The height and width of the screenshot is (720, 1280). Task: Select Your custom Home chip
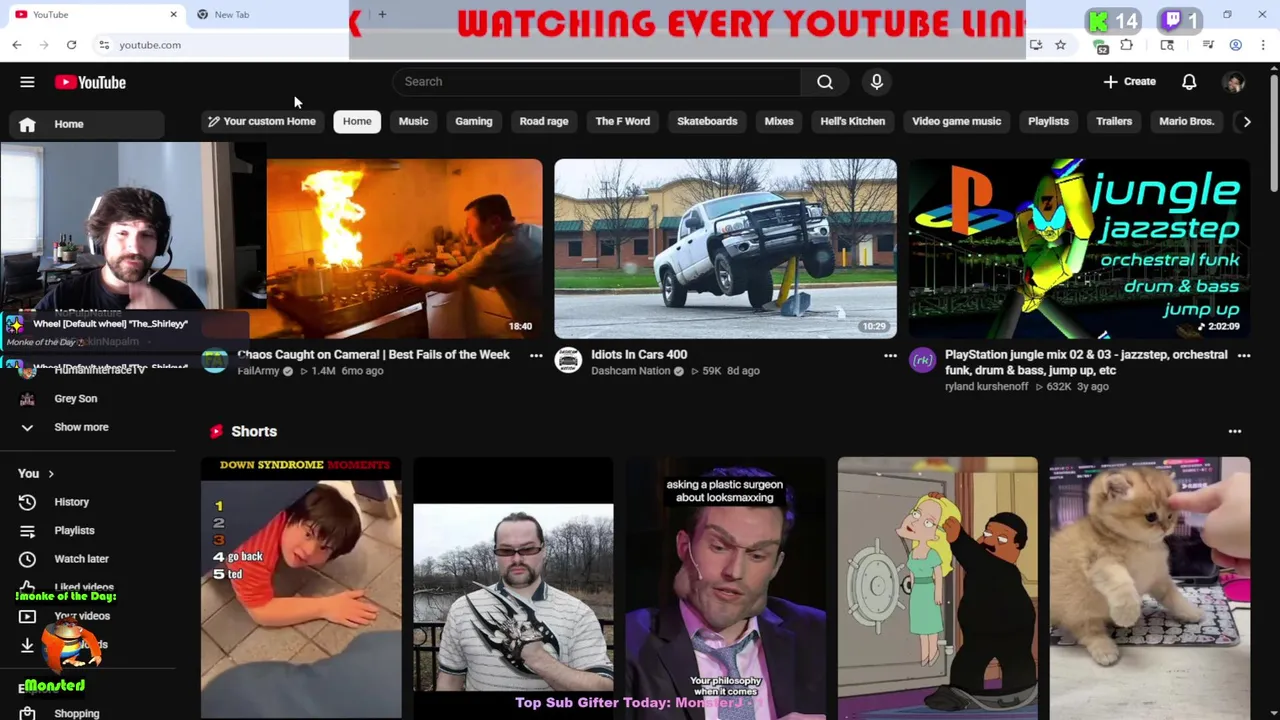(x=261, y=121)
